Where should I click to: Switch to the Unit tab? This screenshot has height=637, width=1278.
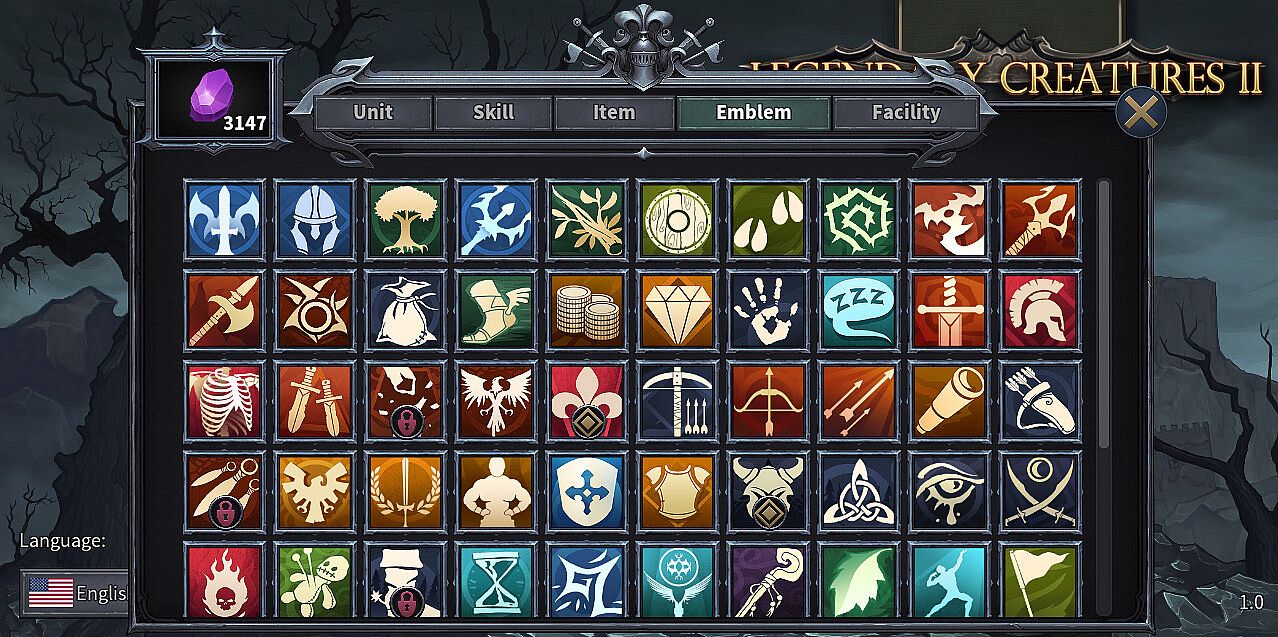(x=373, y=113)
